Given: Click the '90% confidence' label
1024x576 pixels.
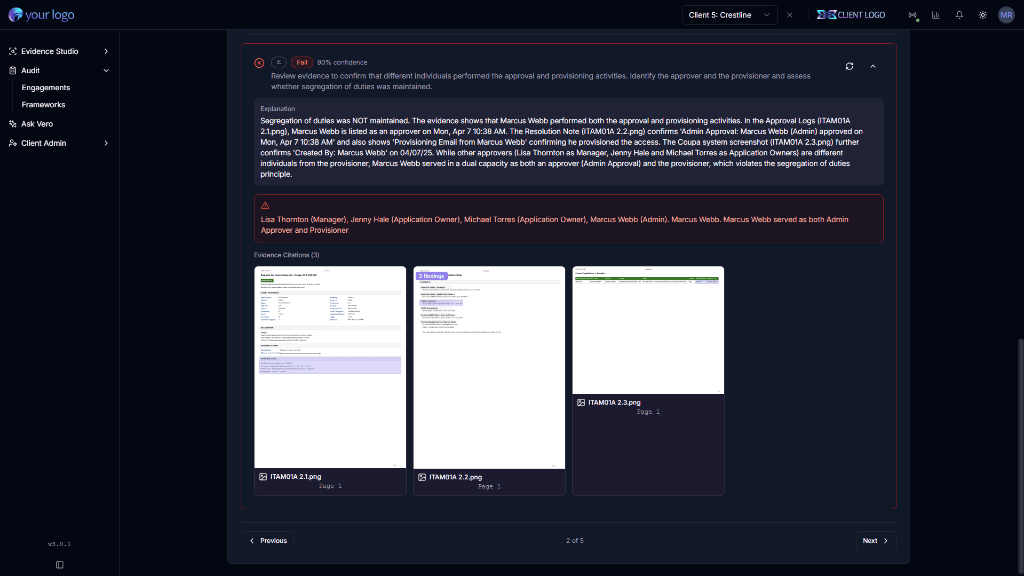Looking at the screenshot, I should click(x=342, y=63).
